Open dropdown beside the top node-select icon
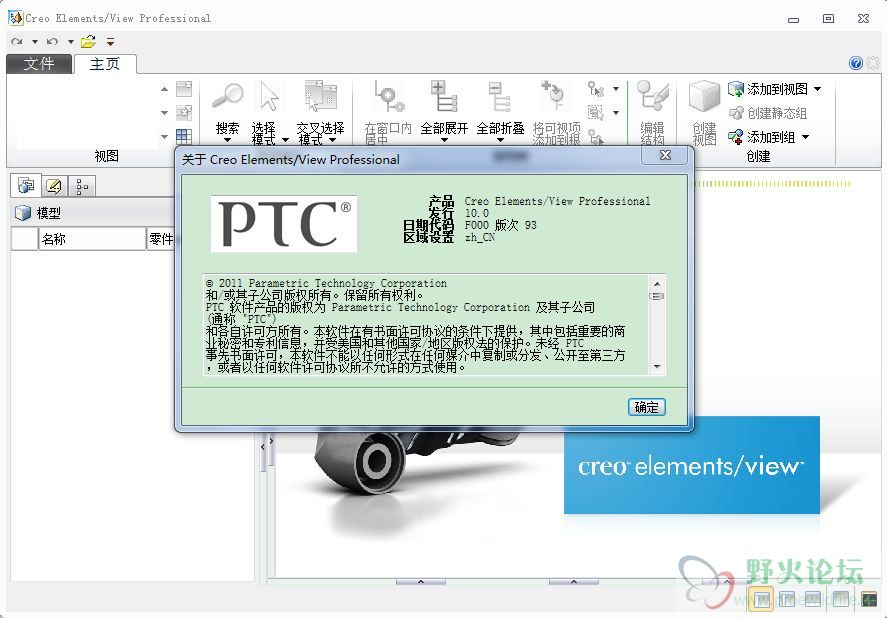887x618 pixels. coord(616,89)
